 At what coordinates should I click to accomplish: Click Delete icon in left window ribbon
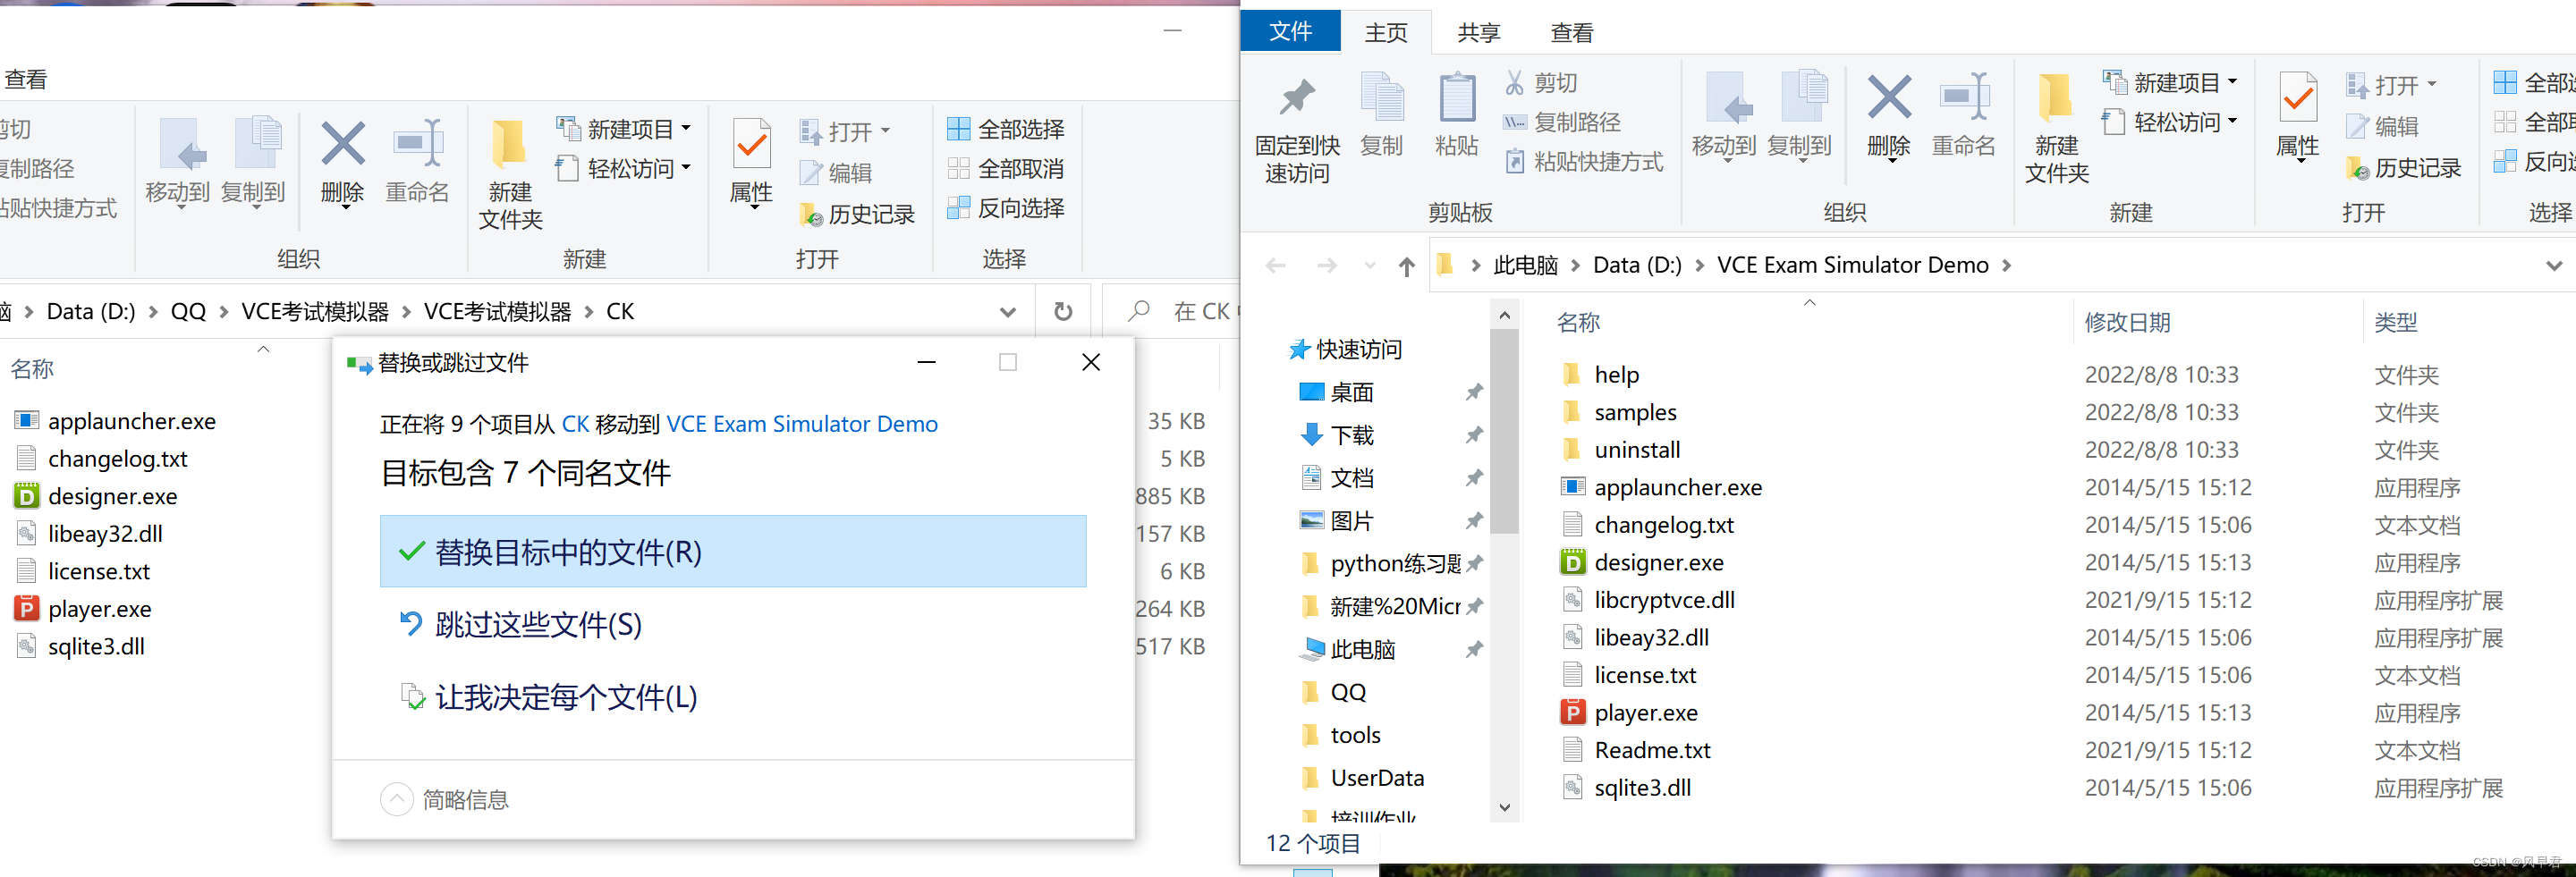(x=342, y=161)
